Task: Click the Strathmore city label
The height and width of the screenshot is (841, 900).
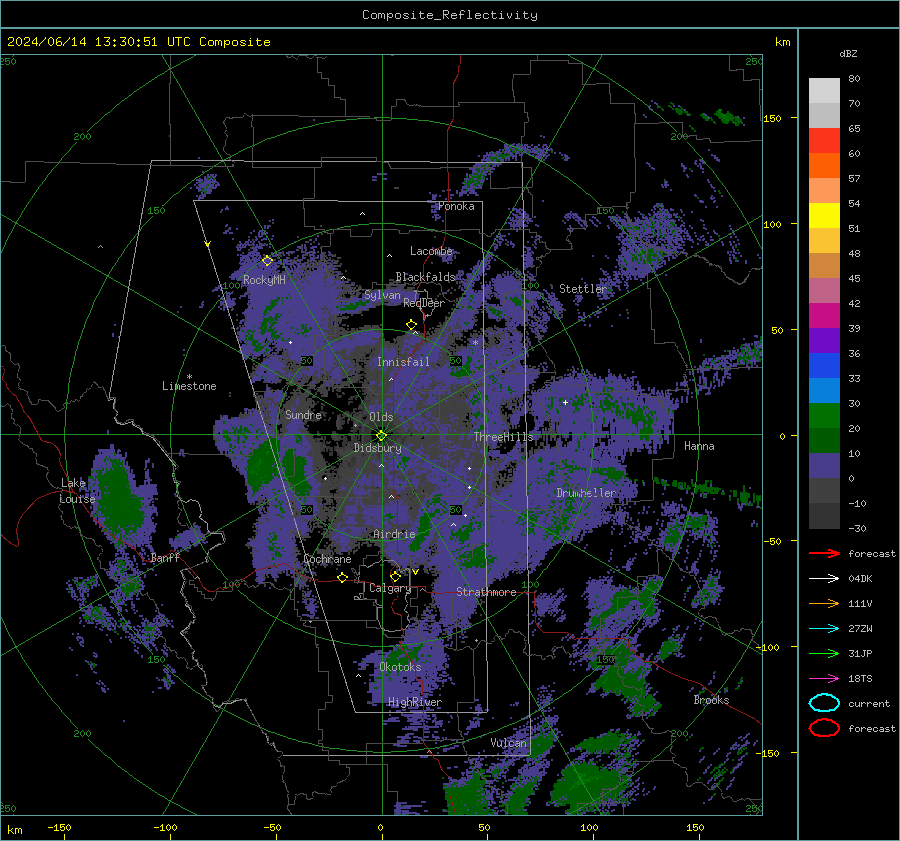Action: pyautogui.click(x=486, y=592)
